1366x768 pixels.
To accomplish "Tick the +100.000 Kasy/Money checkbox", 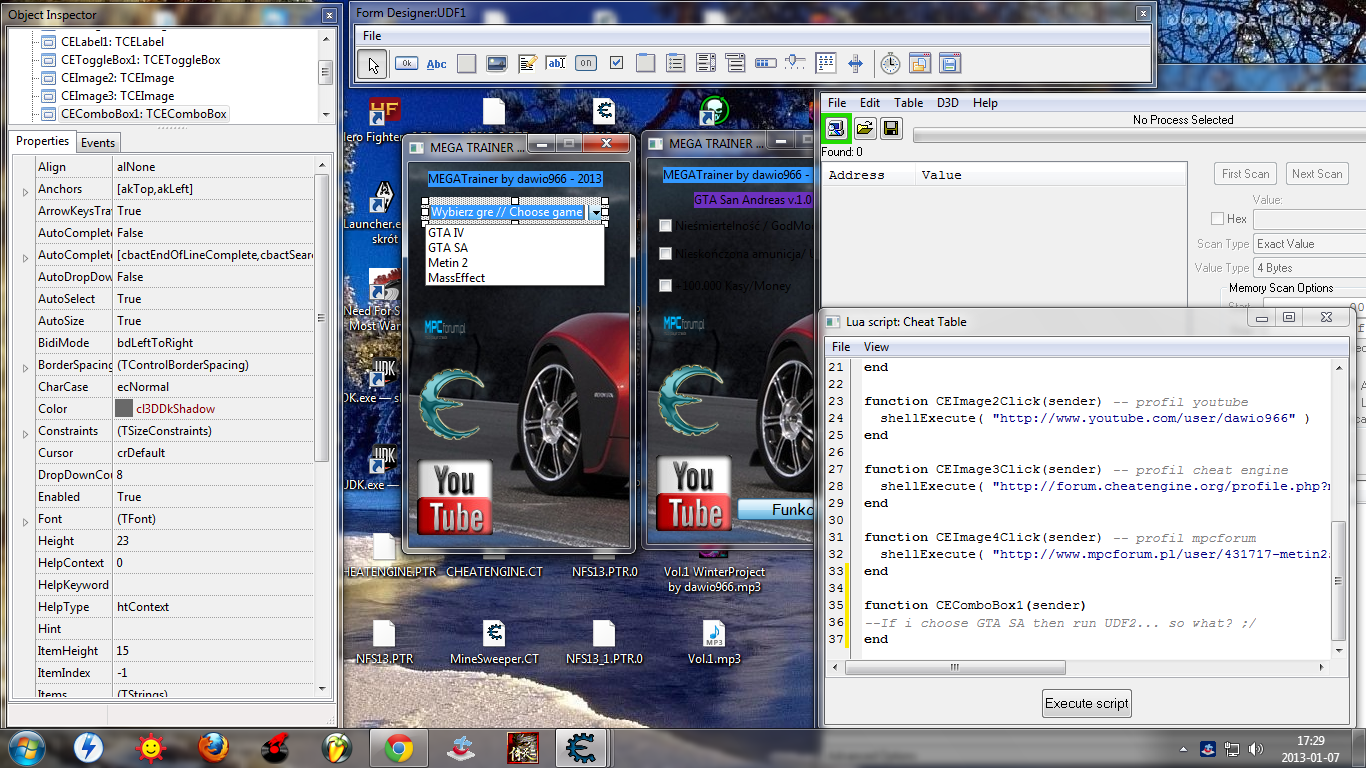I will 666,286.
